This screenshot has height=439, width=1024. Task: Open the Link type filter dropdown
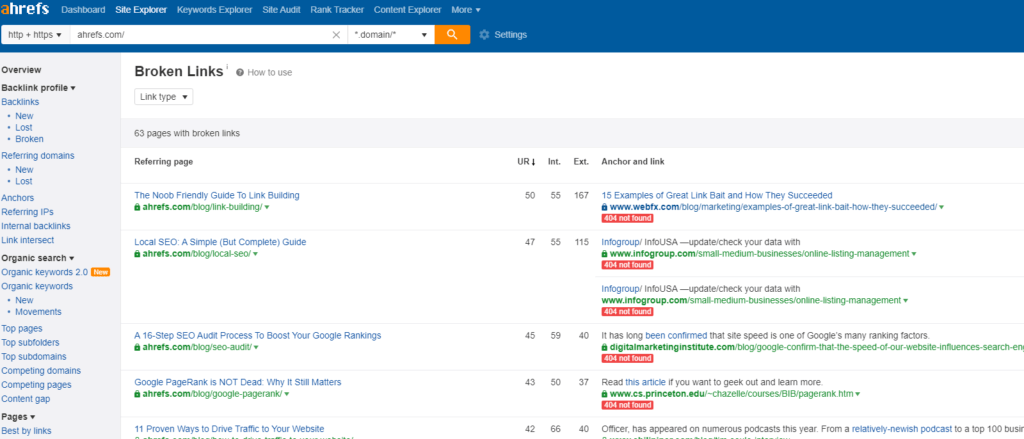click(x=163, y=97)
